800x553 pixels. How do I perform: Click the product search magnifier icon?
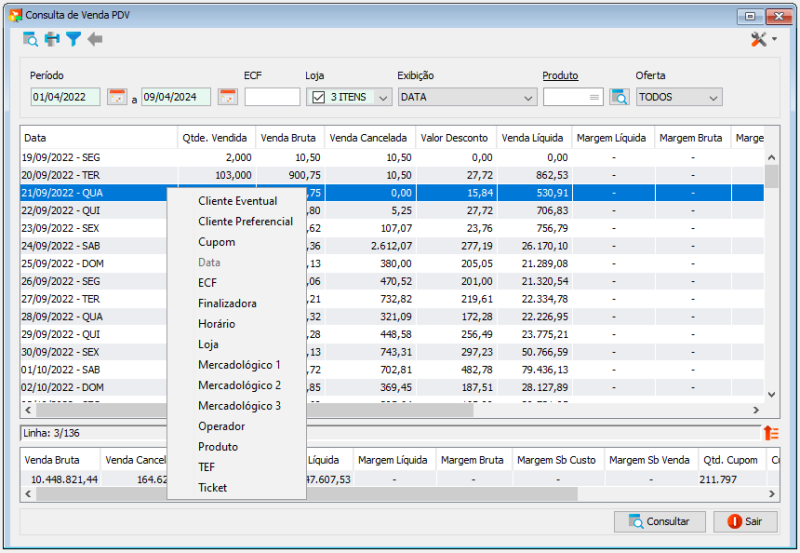click(619, 97)
